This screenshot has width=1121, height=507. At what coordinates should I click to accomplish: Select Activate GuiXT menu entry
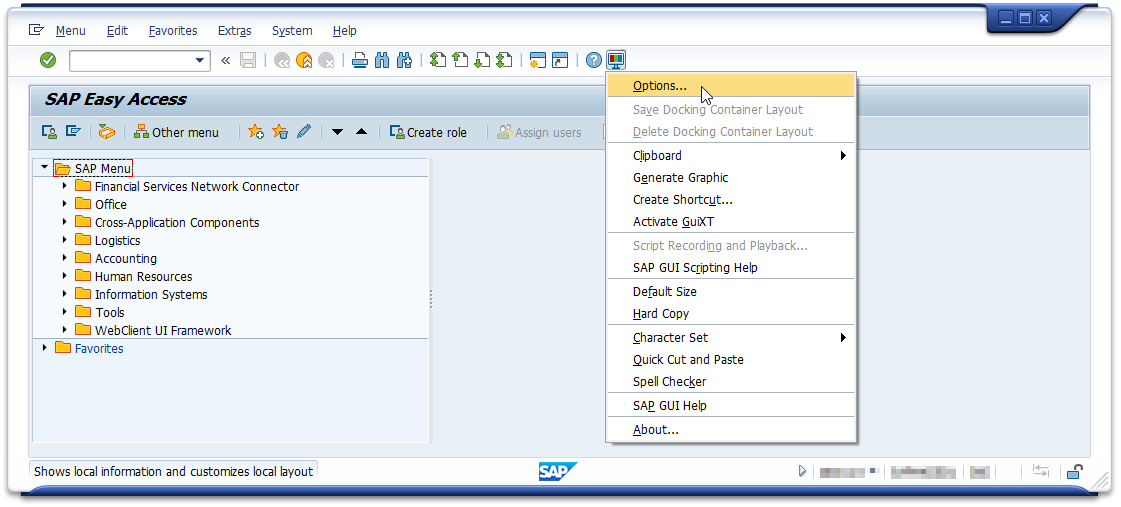tap(731, 222)
